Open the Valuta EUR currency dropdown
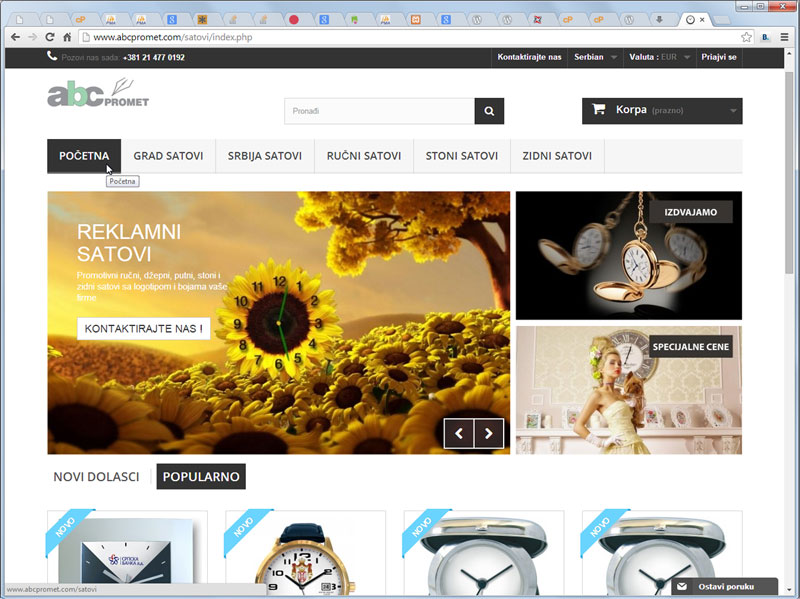The height and width of the screenshot is (599, 800). [x=660, y=57]
